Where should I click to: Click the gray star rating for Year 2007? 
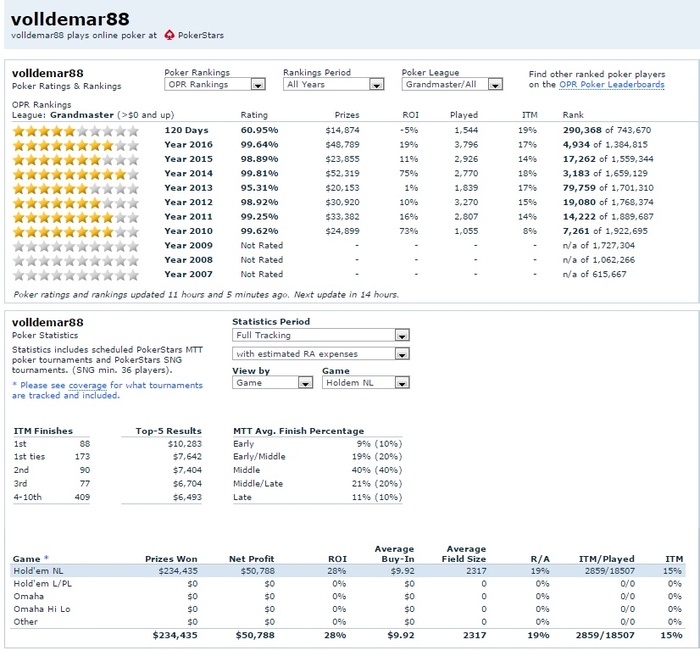click(75, 274)
